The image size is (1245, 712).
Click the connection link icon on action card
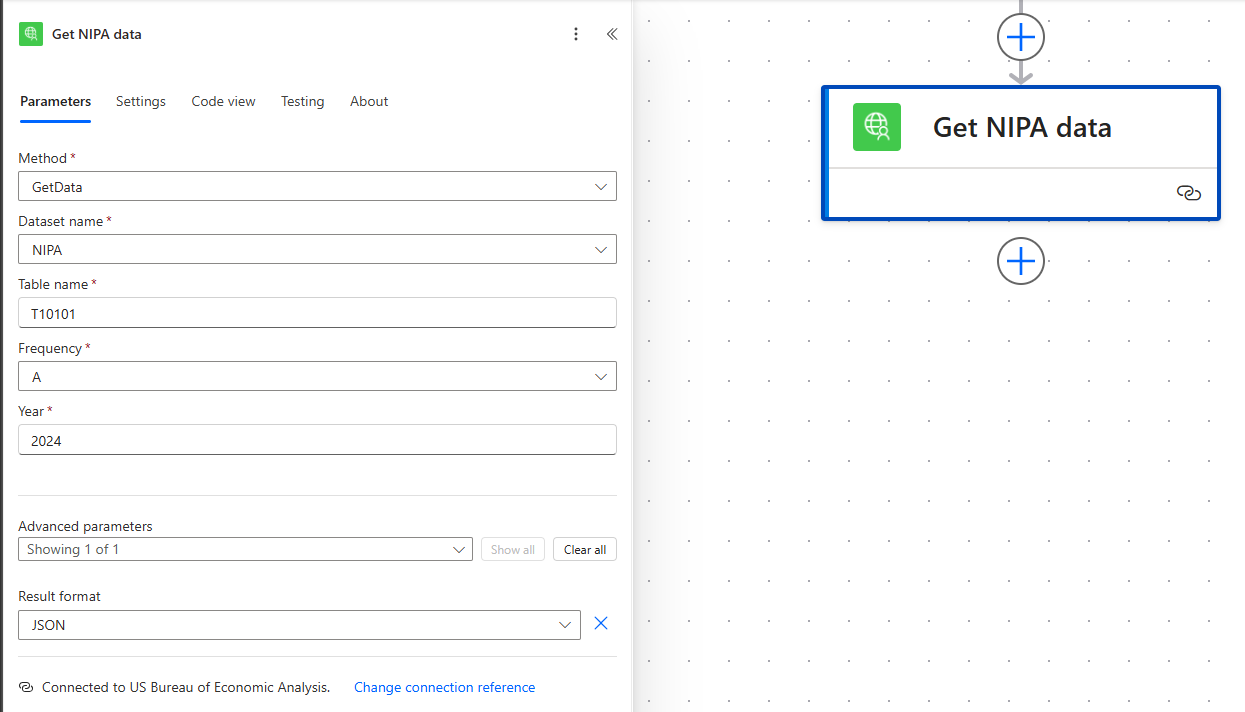(x=1189, y=194)
